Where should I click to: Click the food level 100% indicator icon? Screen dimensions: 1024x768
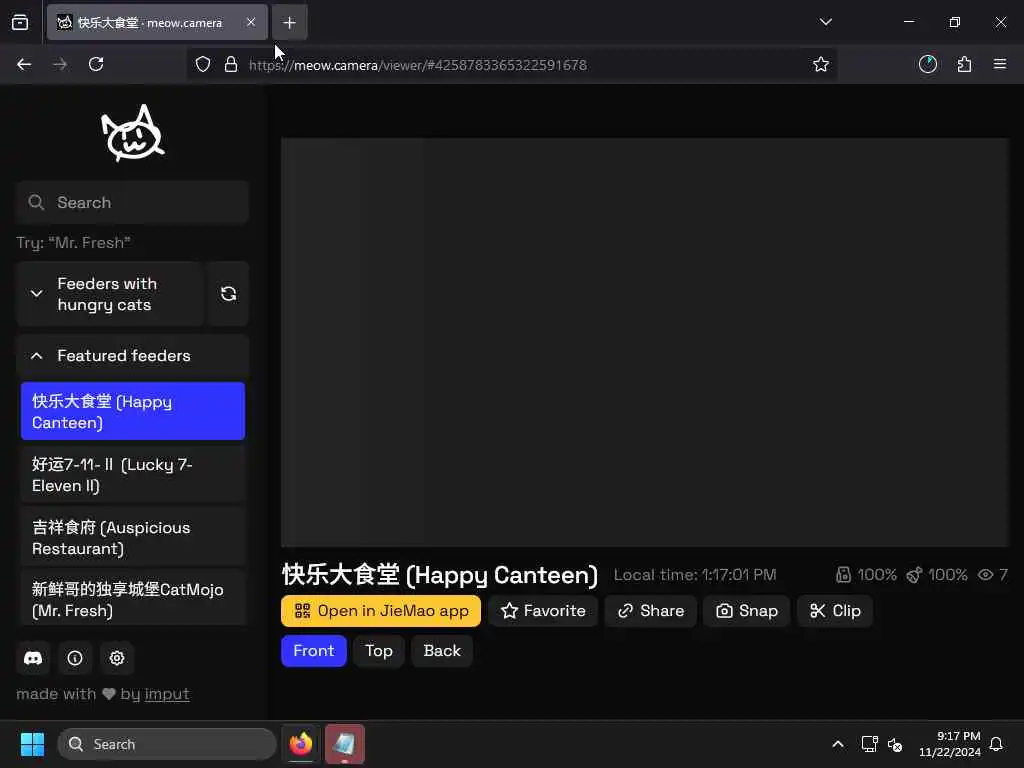point(843,575)
